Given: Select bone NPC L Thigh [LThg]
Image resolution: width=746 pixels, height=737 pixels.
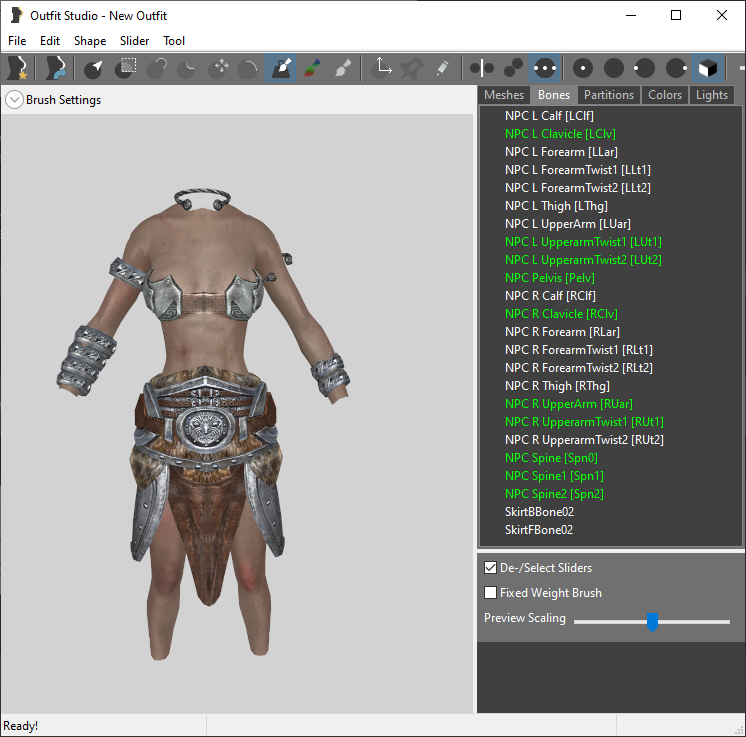Looking at the screenshot, I should point(556,206).
